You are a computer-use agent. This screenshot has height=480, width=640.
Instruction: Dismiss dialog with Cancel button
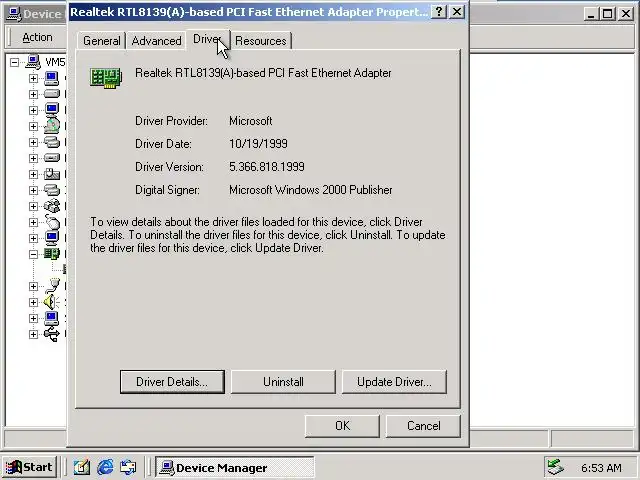(423, 426)
